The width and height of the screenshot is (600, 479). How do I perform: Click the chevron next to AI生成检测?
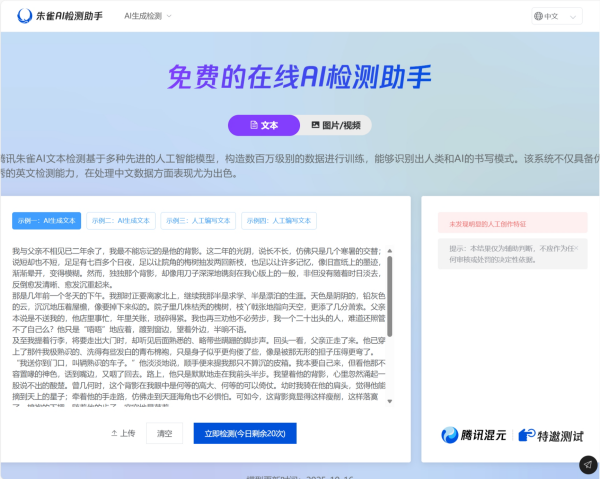tap(169, 16)
